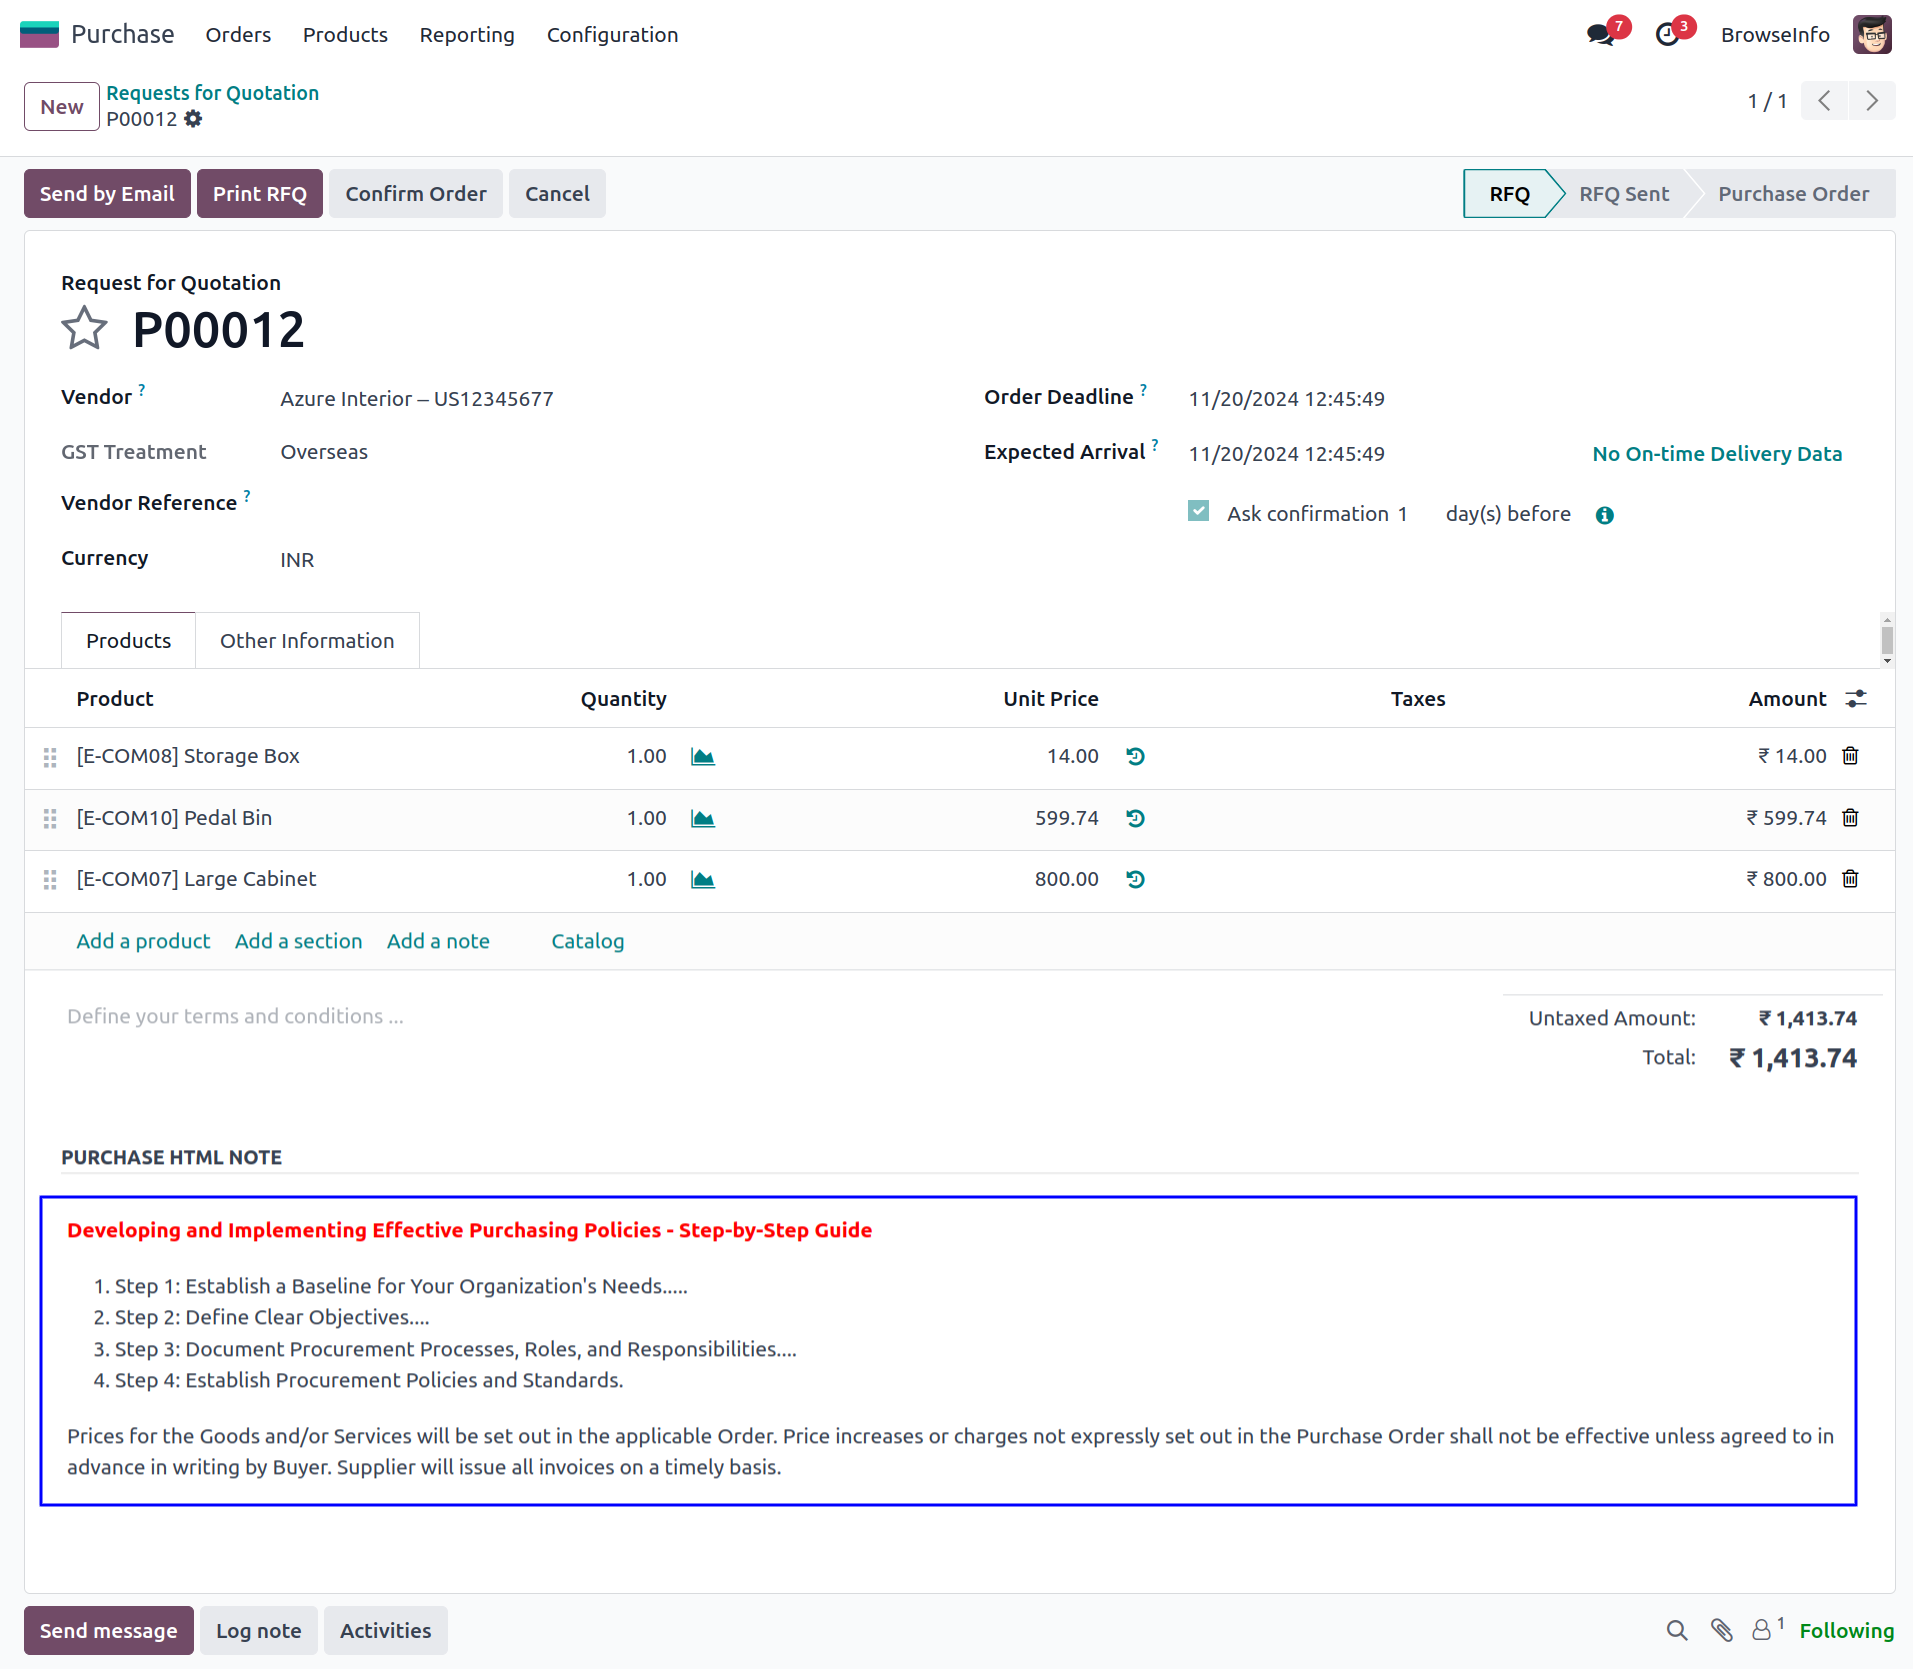Image resolution: width=1913 pixels, height=1669 pixels.
Task: Open the gear actions menu beside P00012
Action: tap(193, 119)
